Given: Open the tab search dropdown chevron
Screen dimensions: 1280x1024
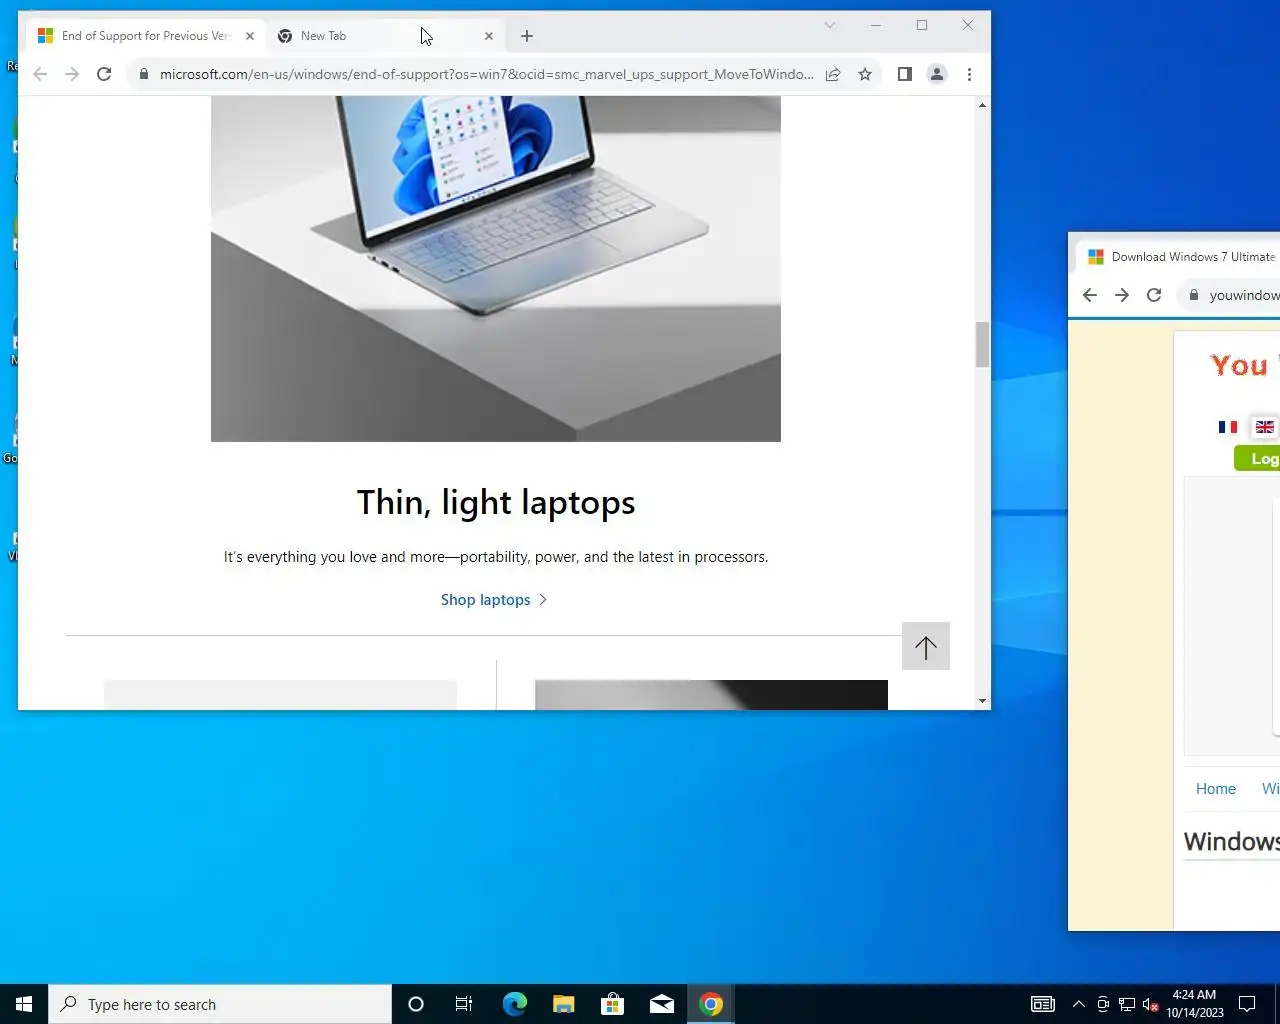Looking at the screenshot, I should coord(829,25).
